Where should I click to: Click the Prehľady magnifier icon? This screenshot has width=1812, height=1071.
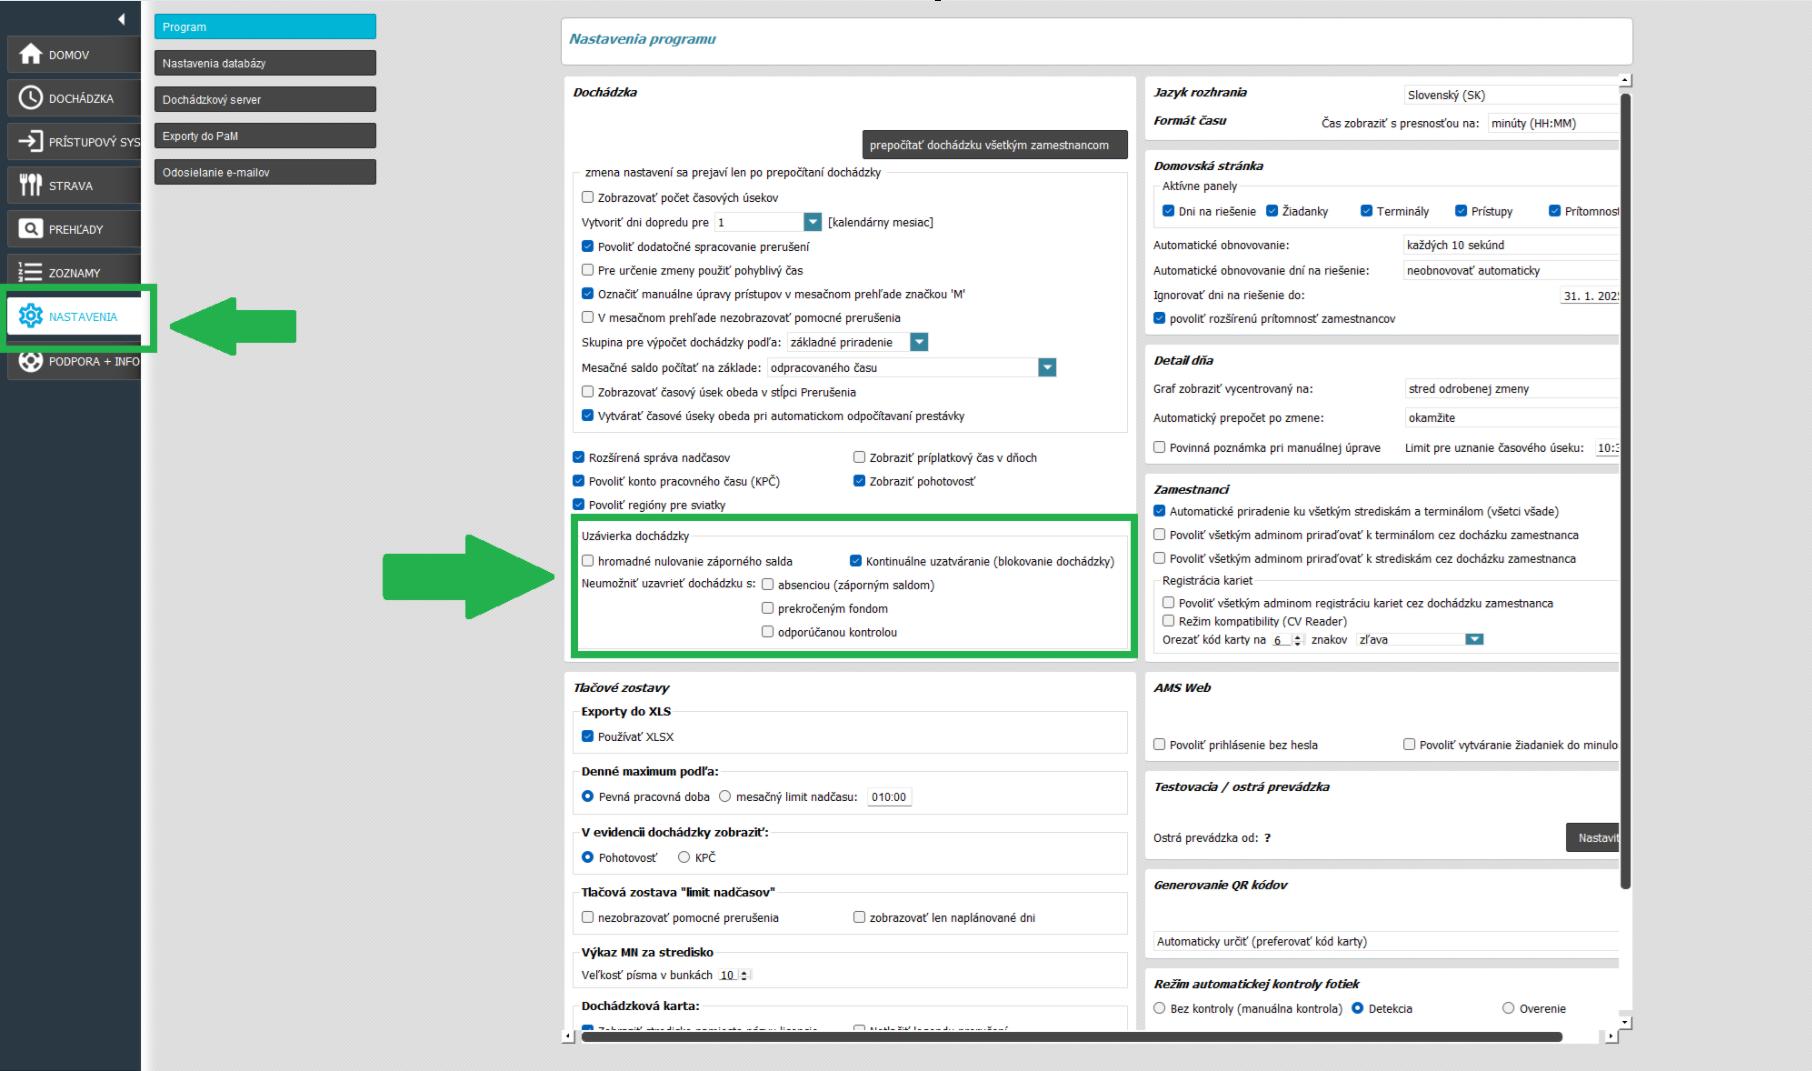point(31,229)
